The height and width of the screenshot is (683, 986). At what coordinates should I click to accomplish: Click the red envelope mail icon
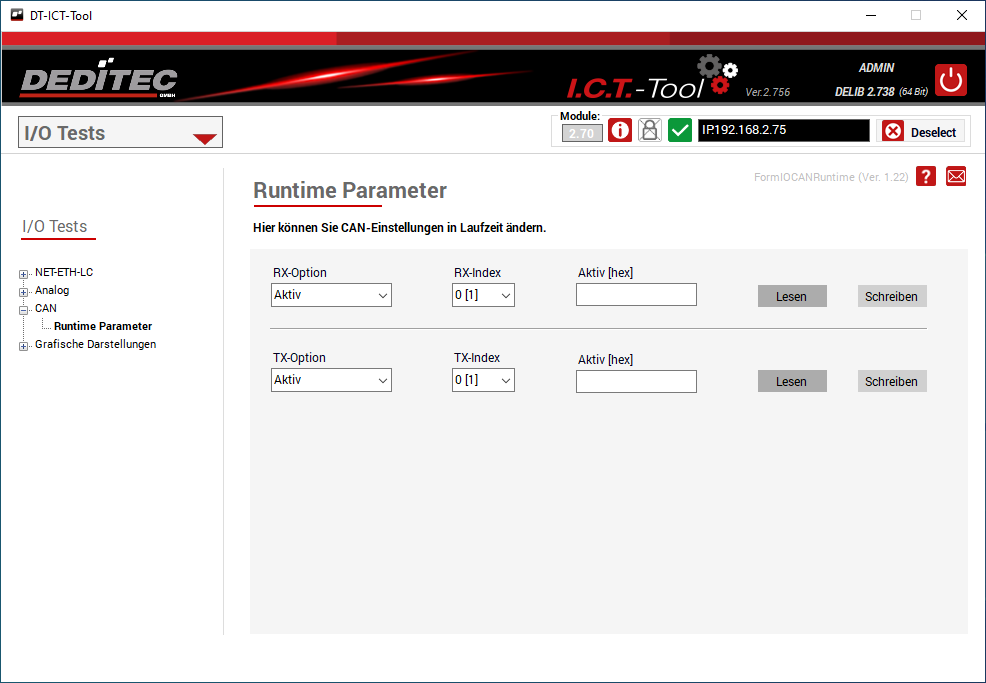(x=956, y=177)
